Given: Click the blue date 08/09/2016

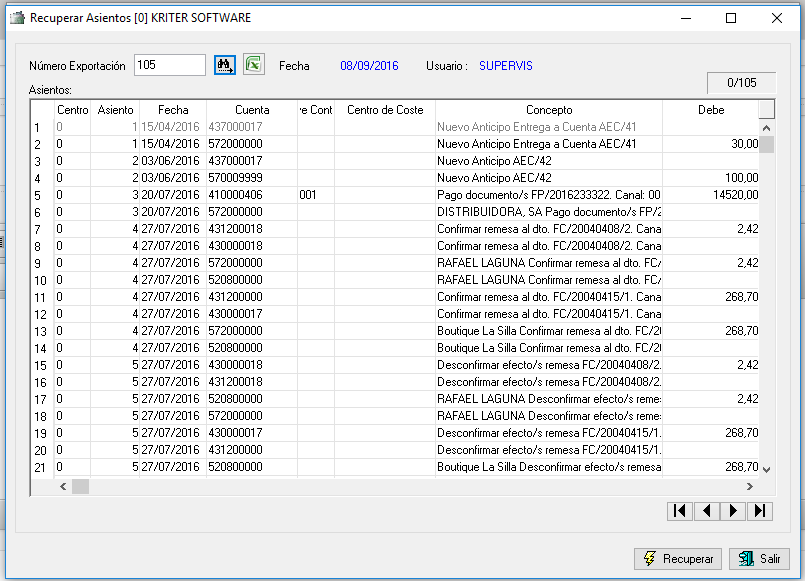Looking at the screenshot, I should pyautogui.click(x=369, y=66).
